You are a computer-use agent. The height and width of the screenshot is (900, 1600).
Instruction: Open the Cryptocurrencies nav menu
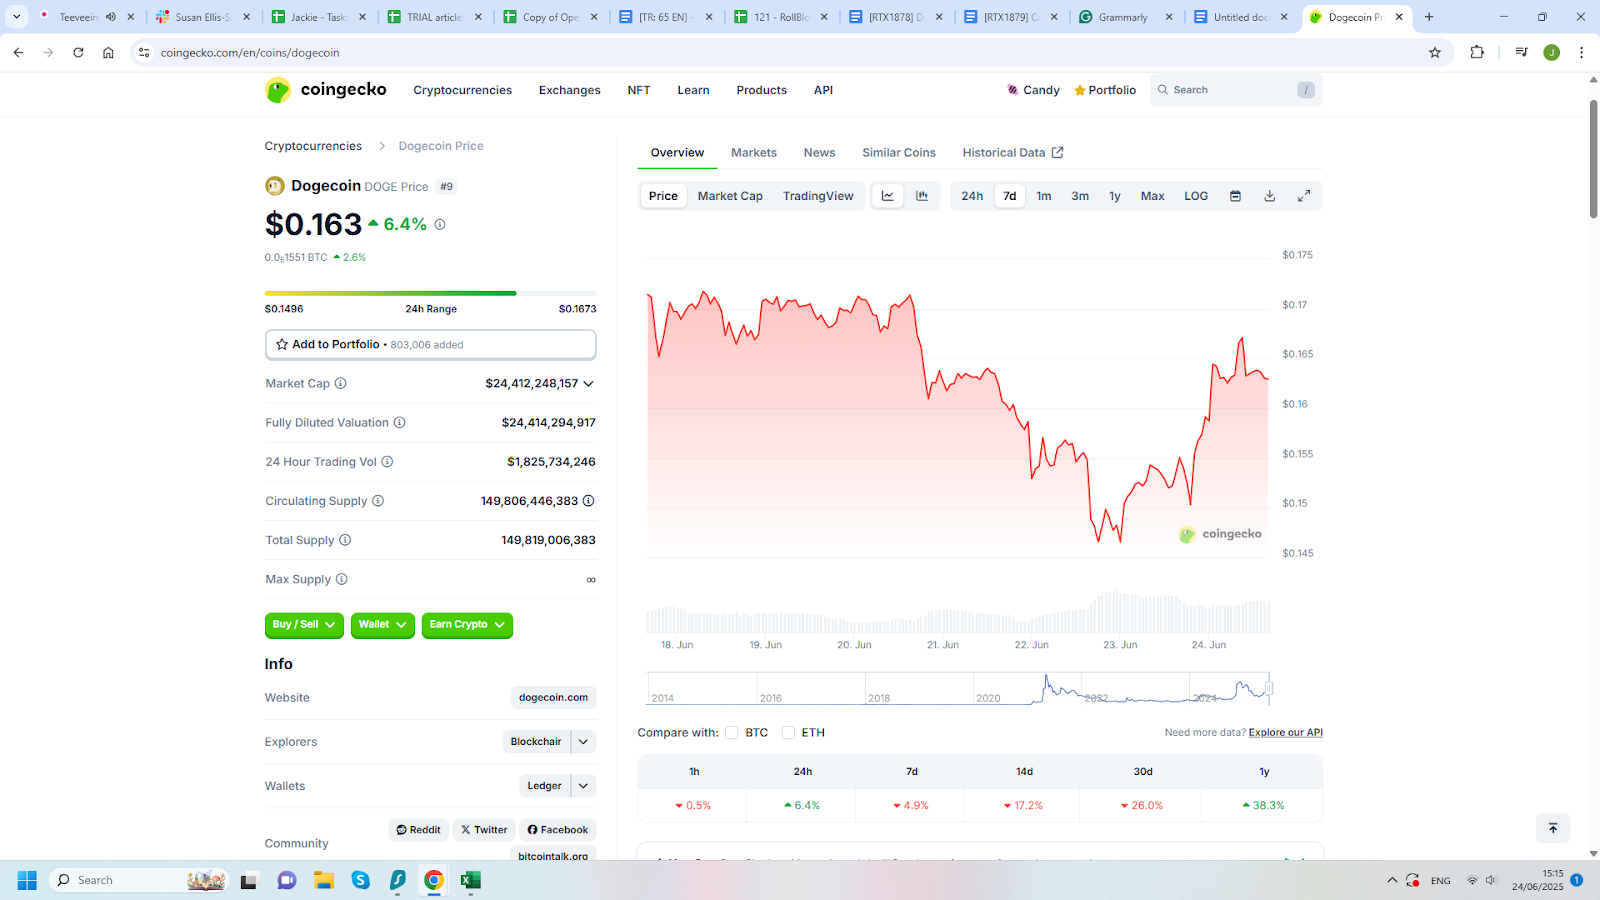[463, 90]
